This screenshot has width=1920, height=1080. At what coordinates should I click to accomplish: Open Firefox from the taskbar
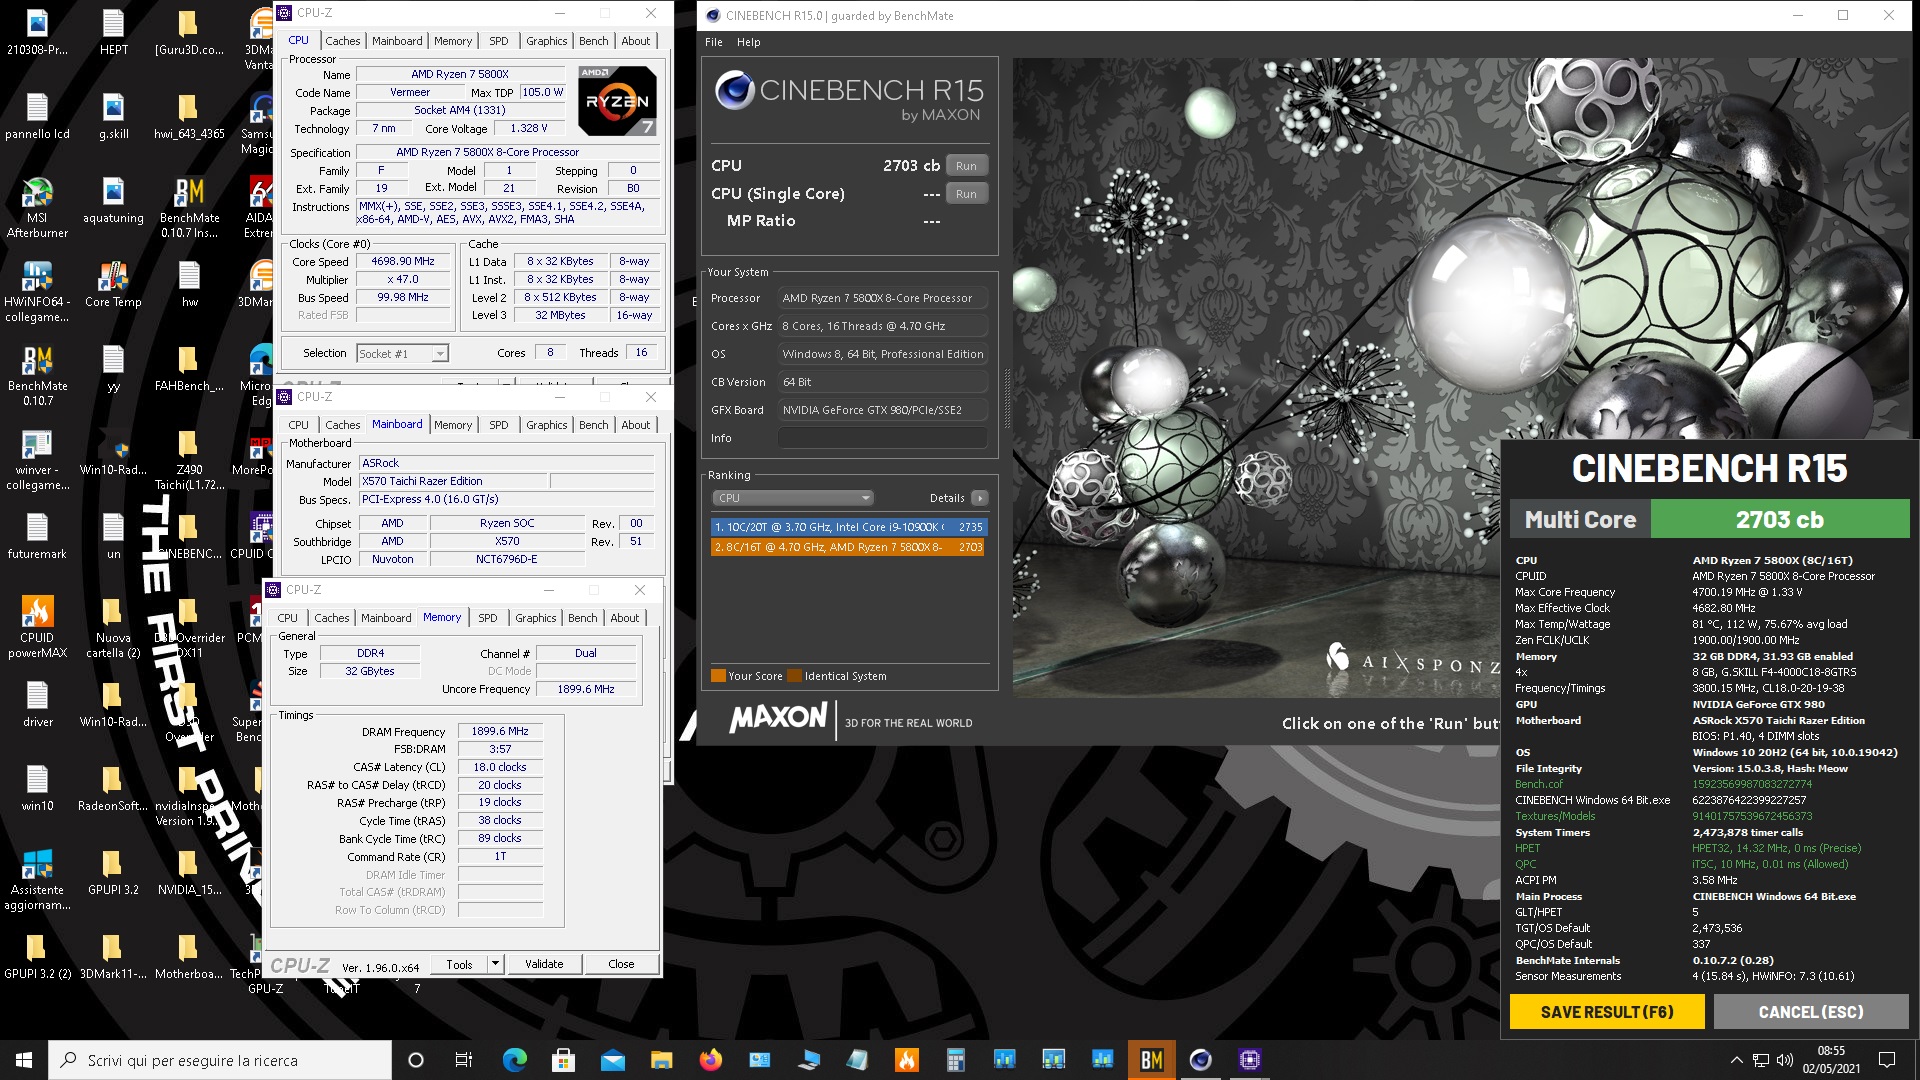[710, 1060]
